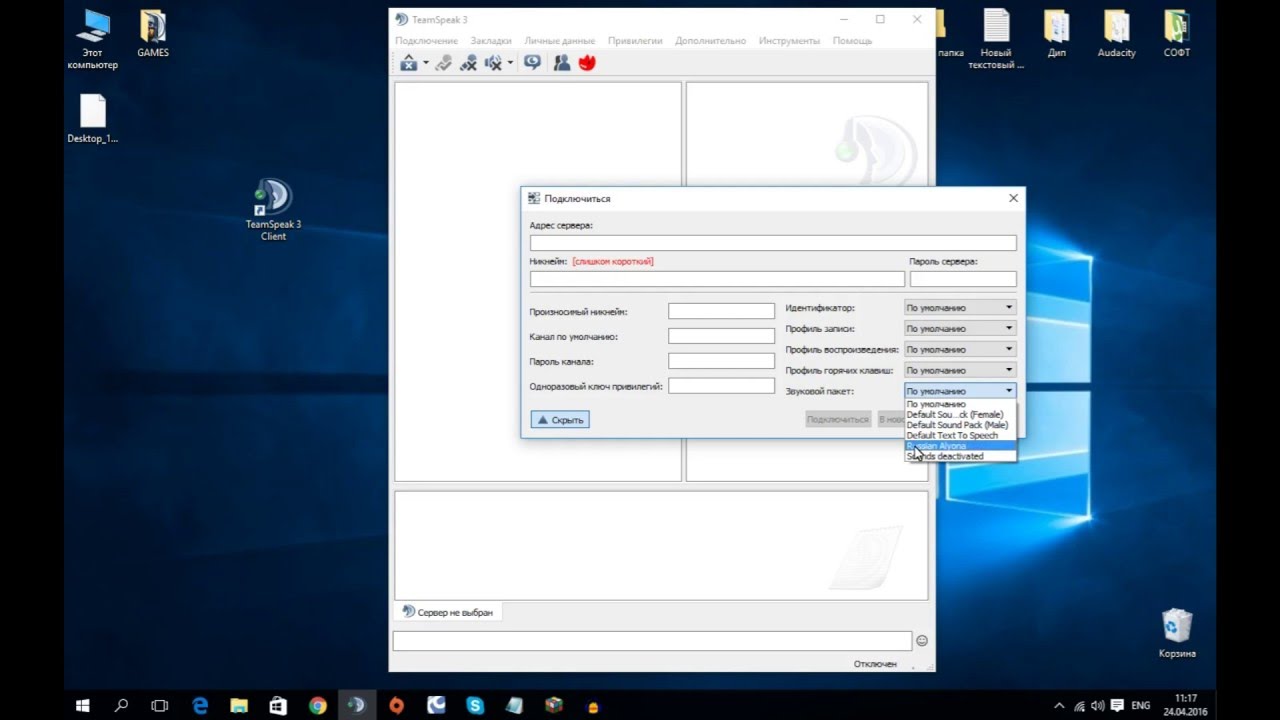Open the emoticon smiley picker
Screen dimensions: 1280x720
pyautogui.click(x=922, y=641)
